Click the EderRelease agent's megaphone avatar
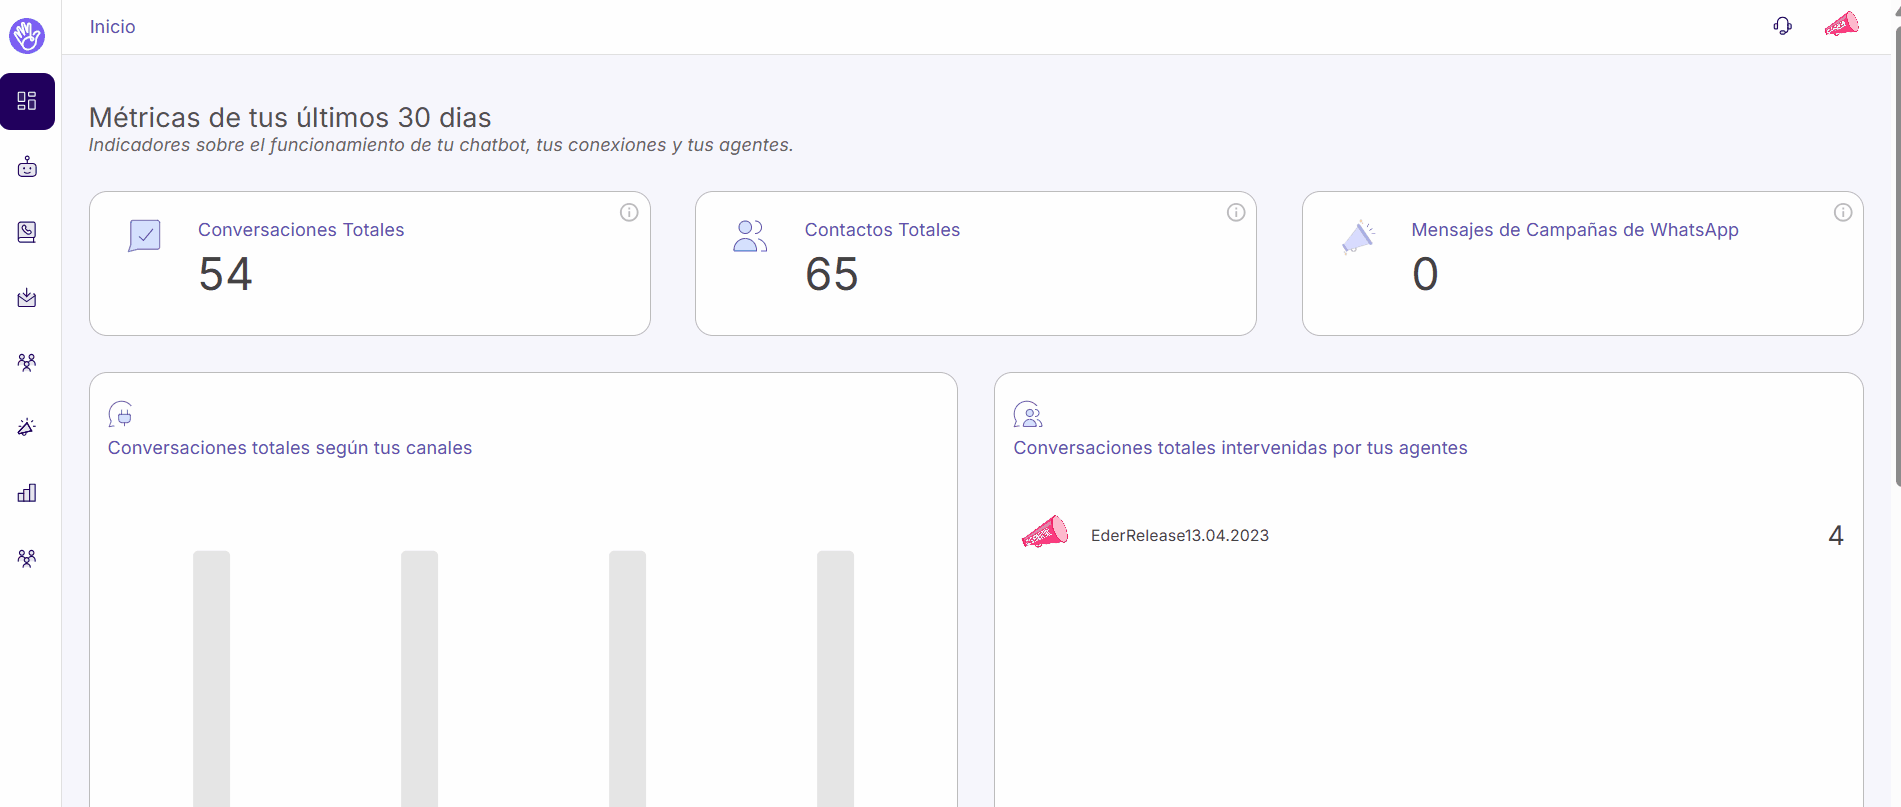 point(1045,532)
